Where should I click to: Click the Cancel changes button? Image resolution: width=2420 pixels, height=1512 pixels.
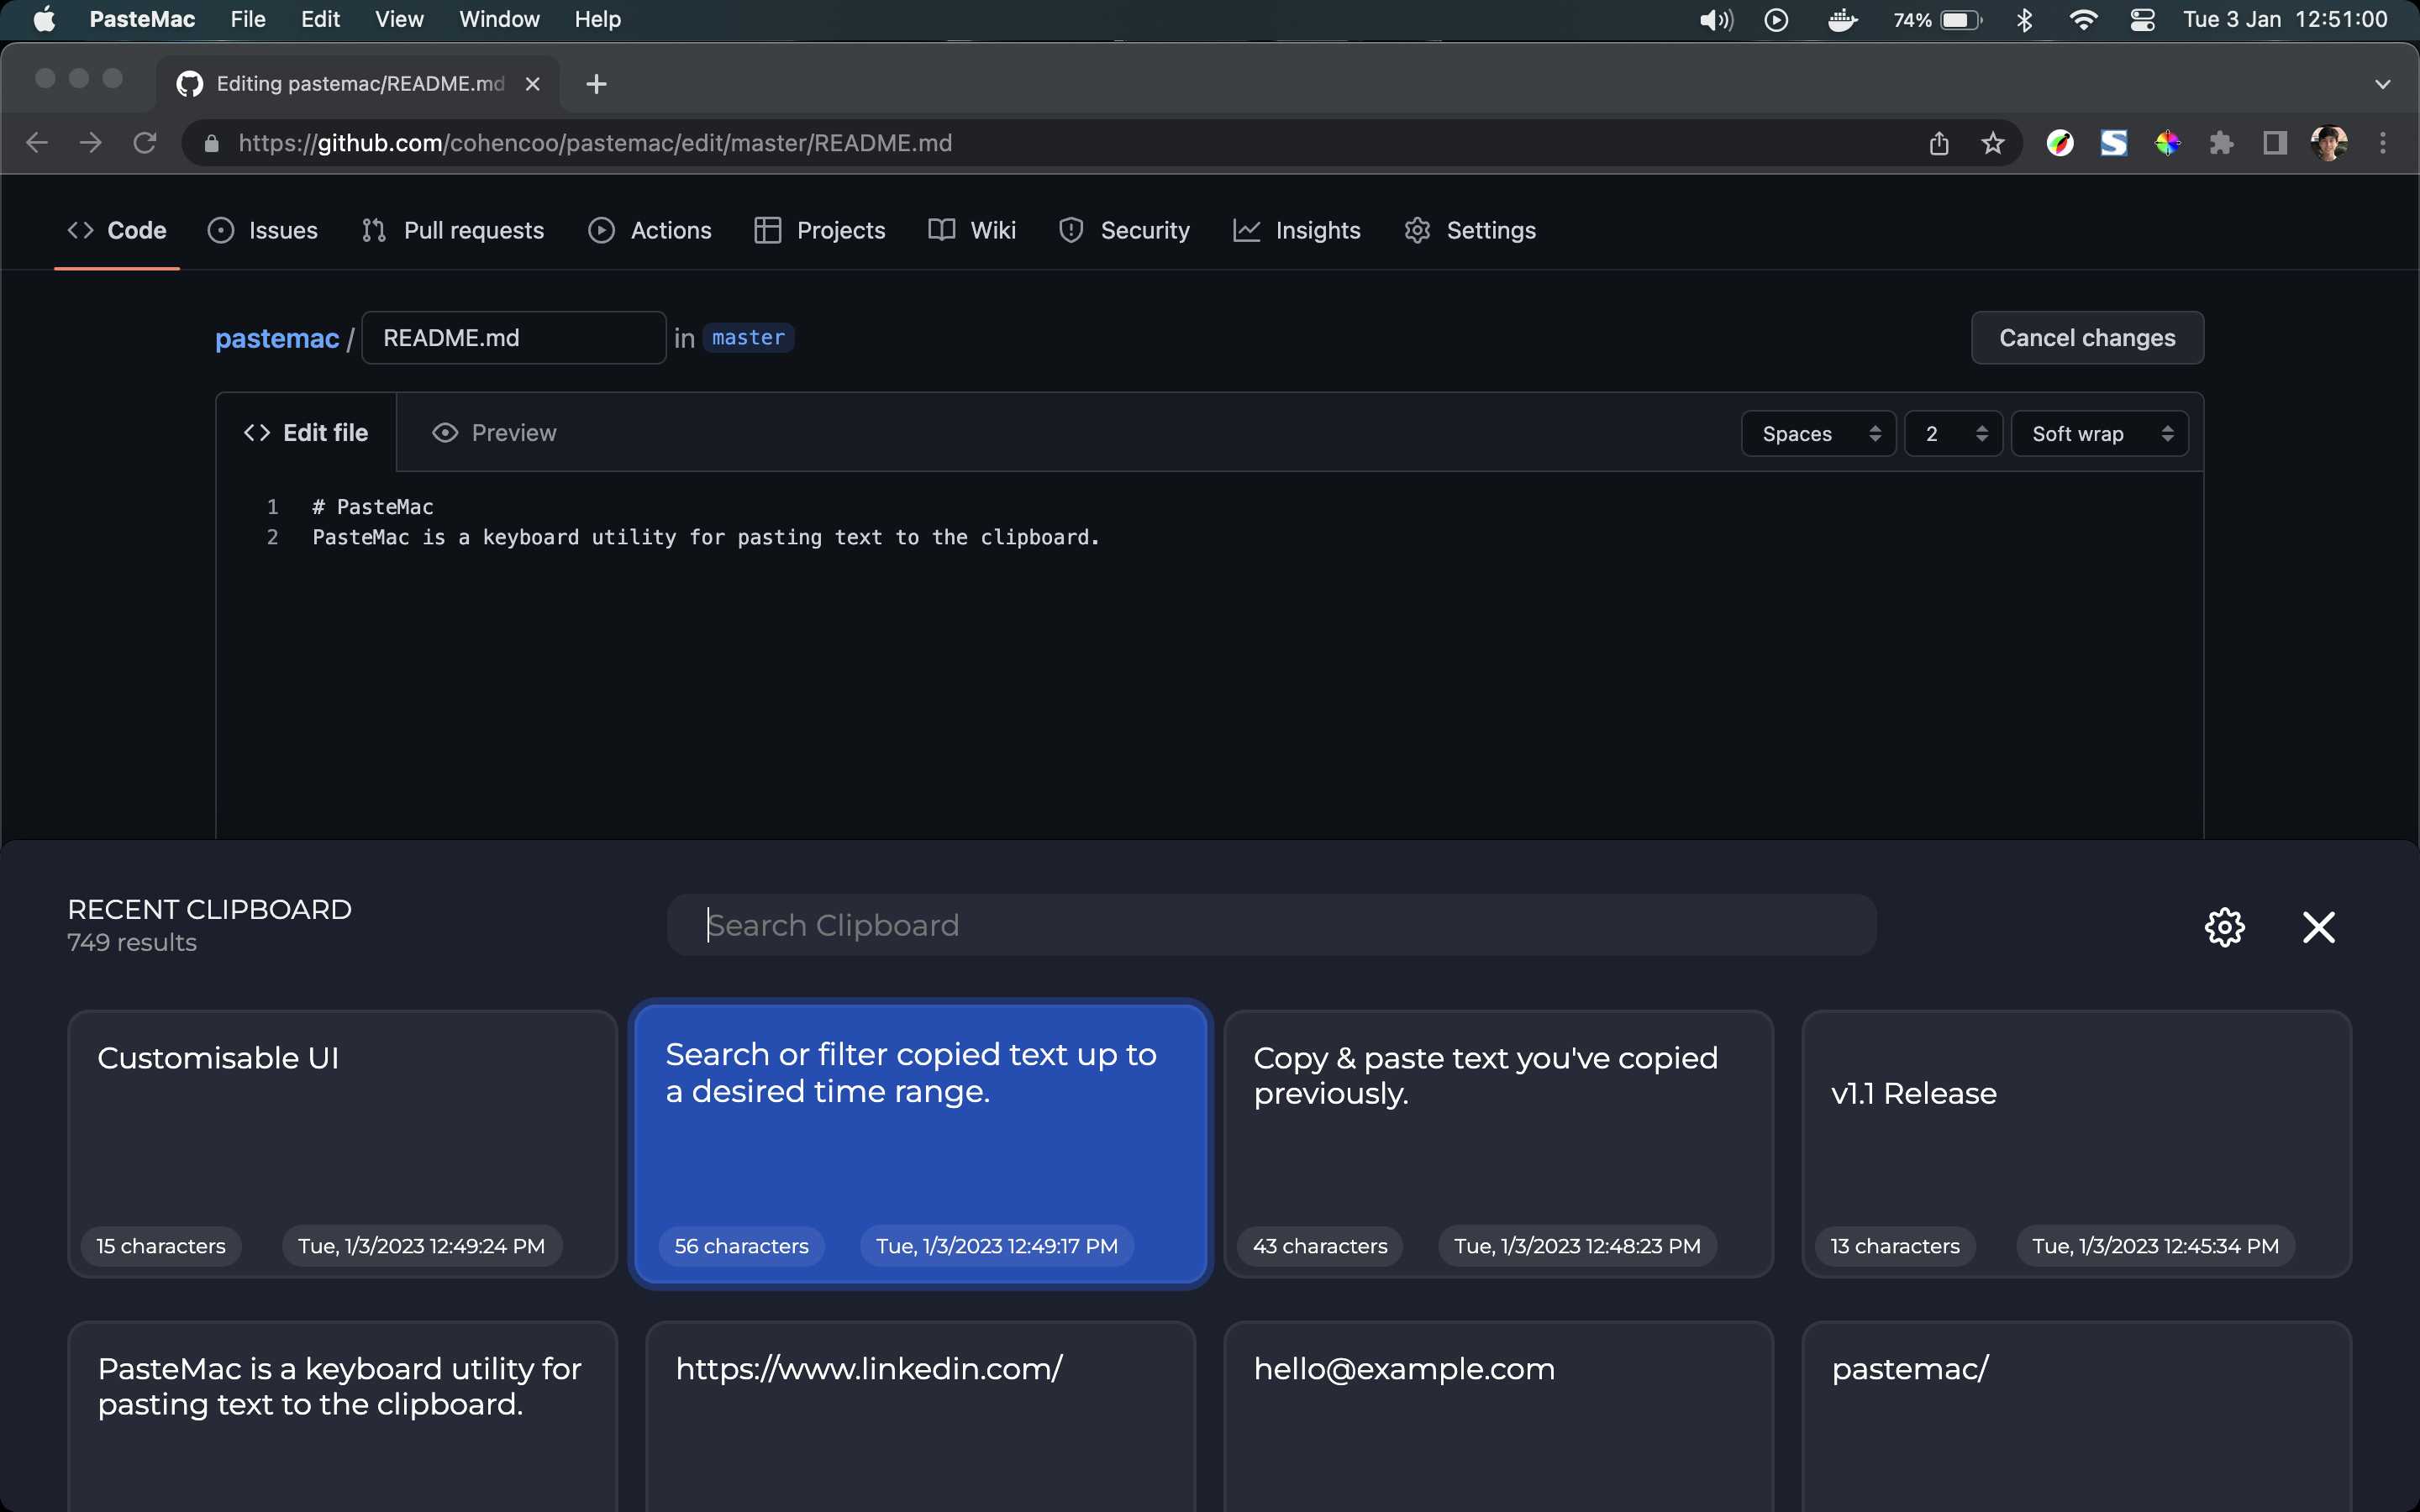click(2087, 338)
